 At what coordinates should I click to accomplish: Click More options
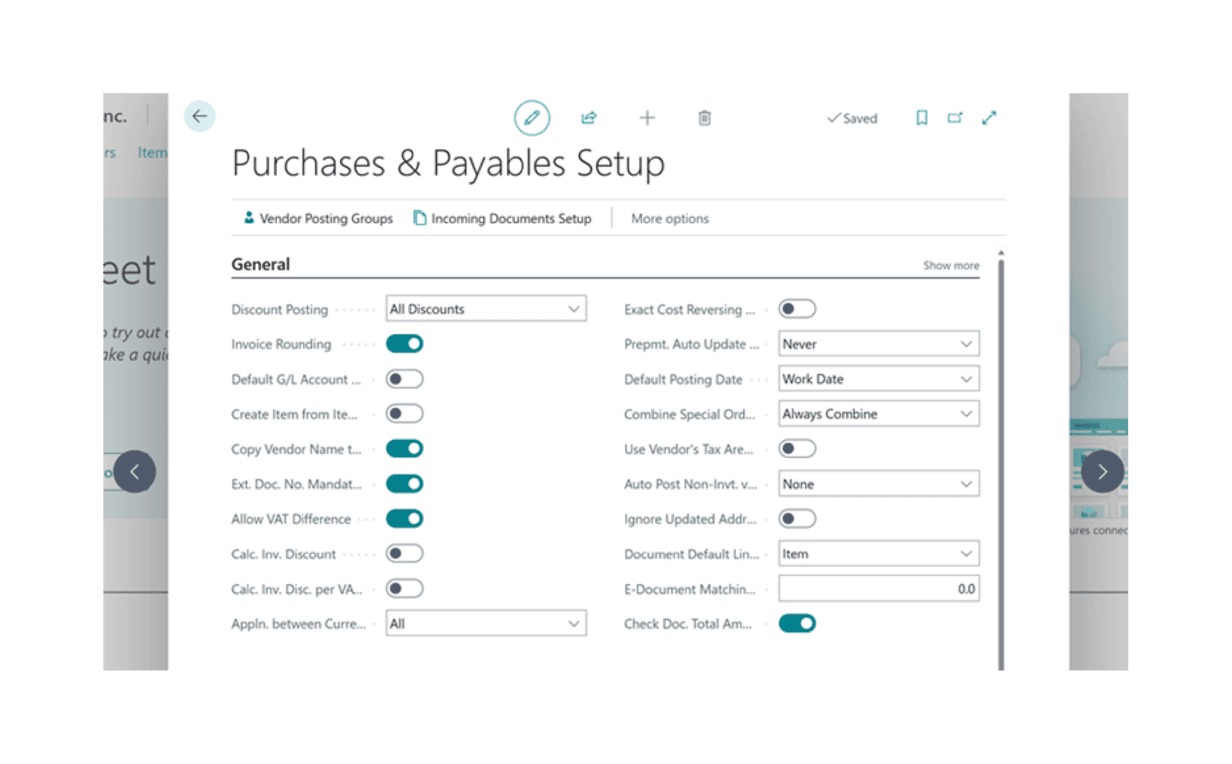pos(670,218)
